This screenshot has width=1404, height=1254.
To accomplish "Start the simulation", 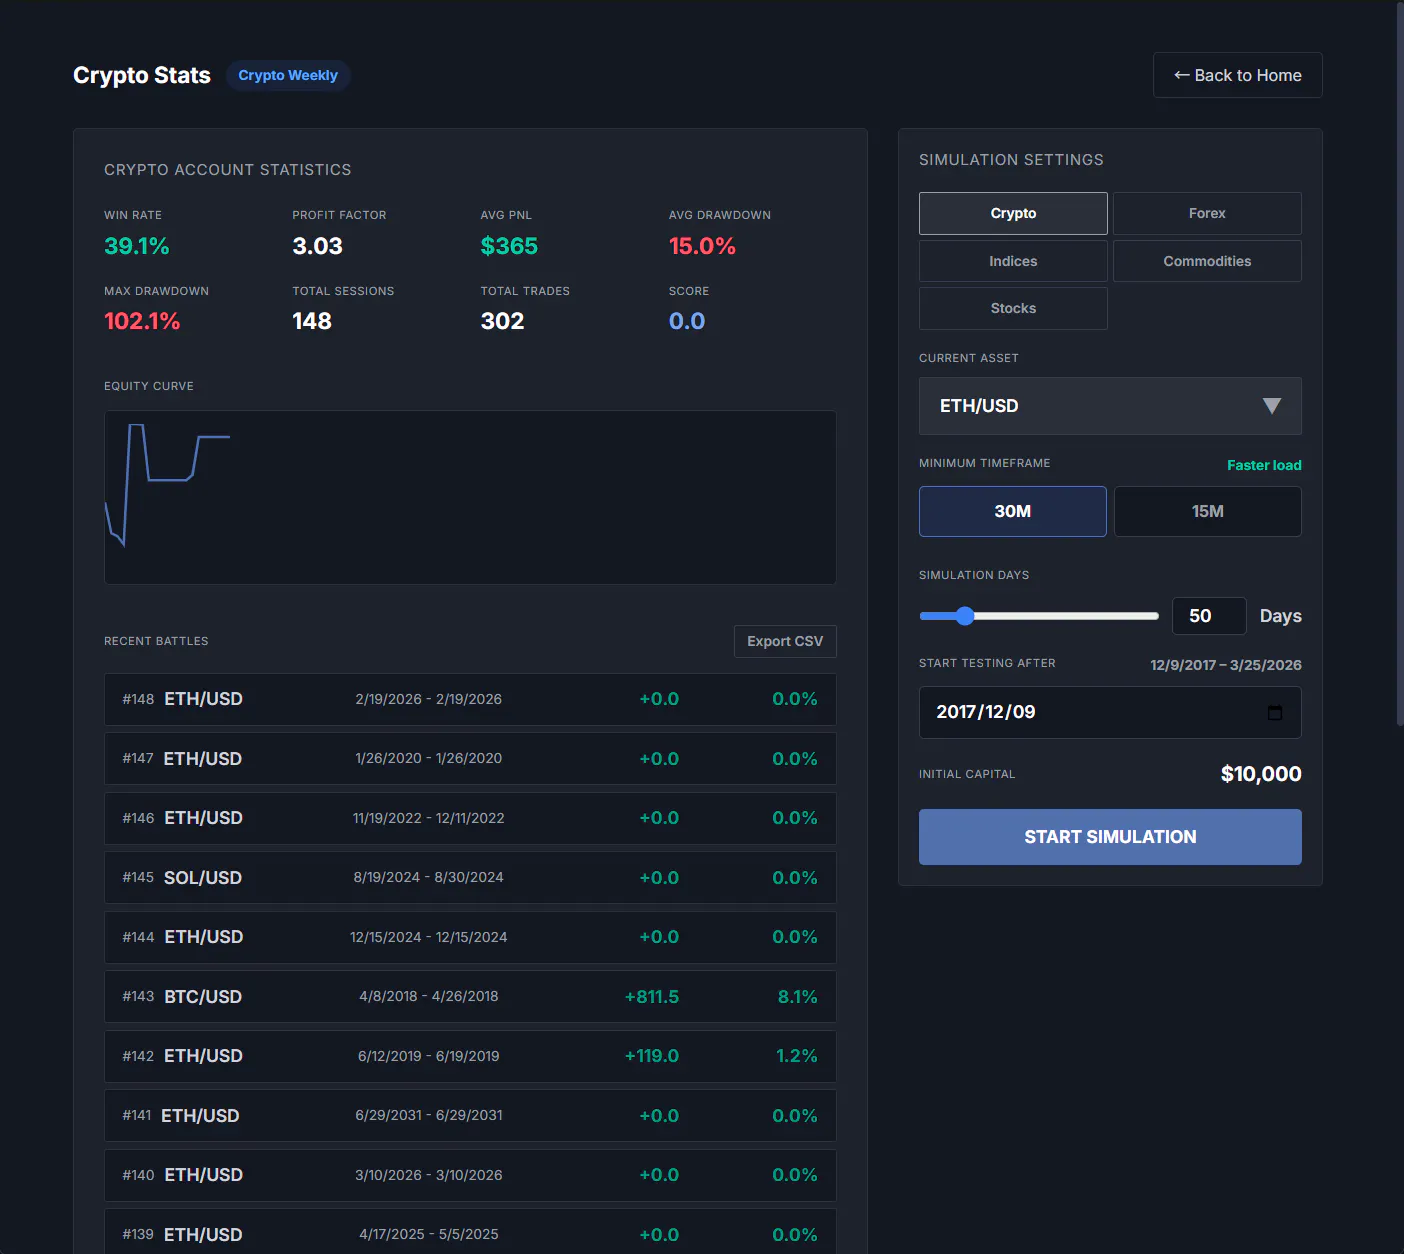I will click(1110, 837).
